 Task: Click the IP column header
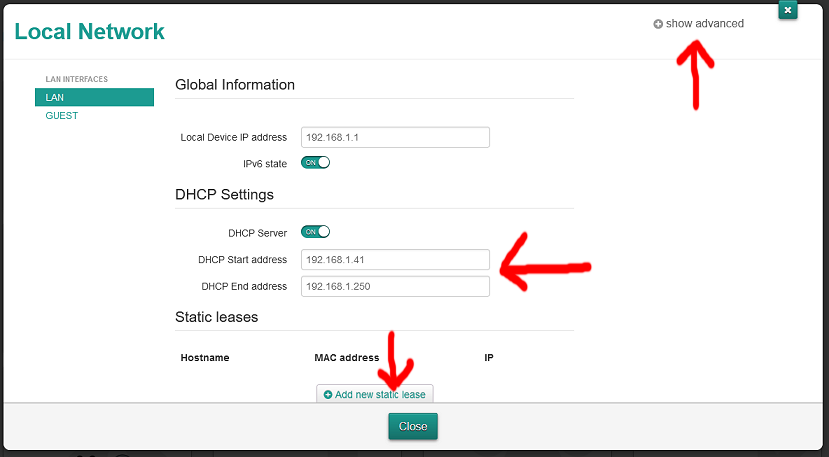(489, 357)
